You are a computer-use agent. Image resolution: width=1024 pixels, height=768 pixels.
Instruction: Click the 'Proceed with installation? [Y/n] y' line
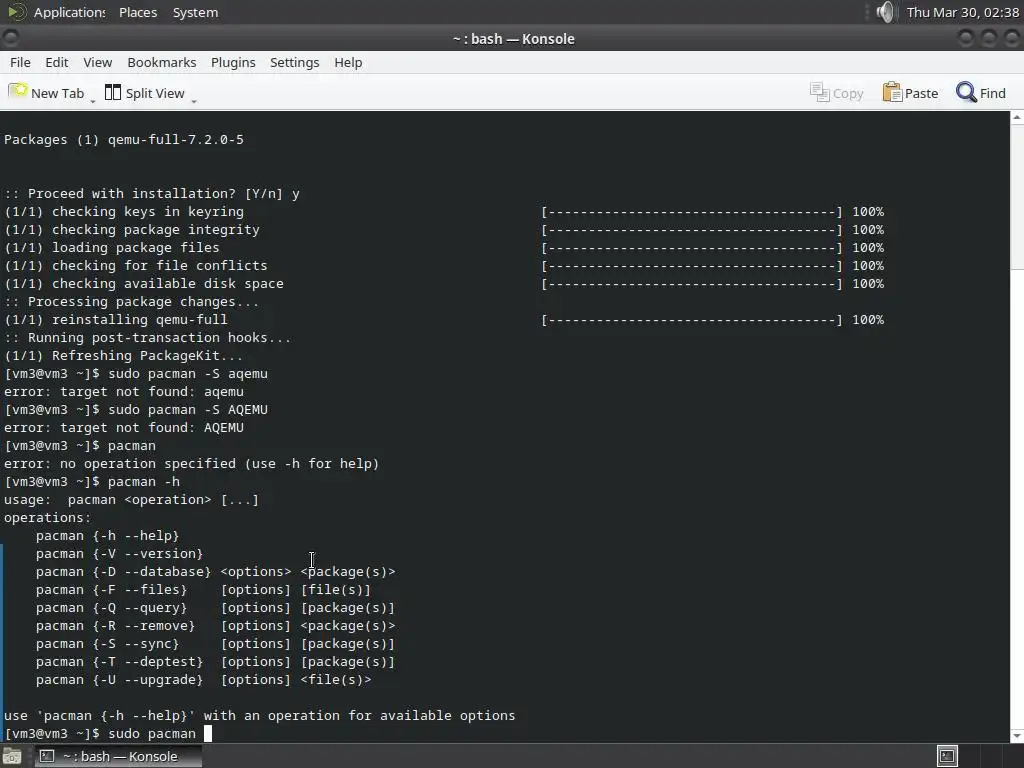(152, 194)
